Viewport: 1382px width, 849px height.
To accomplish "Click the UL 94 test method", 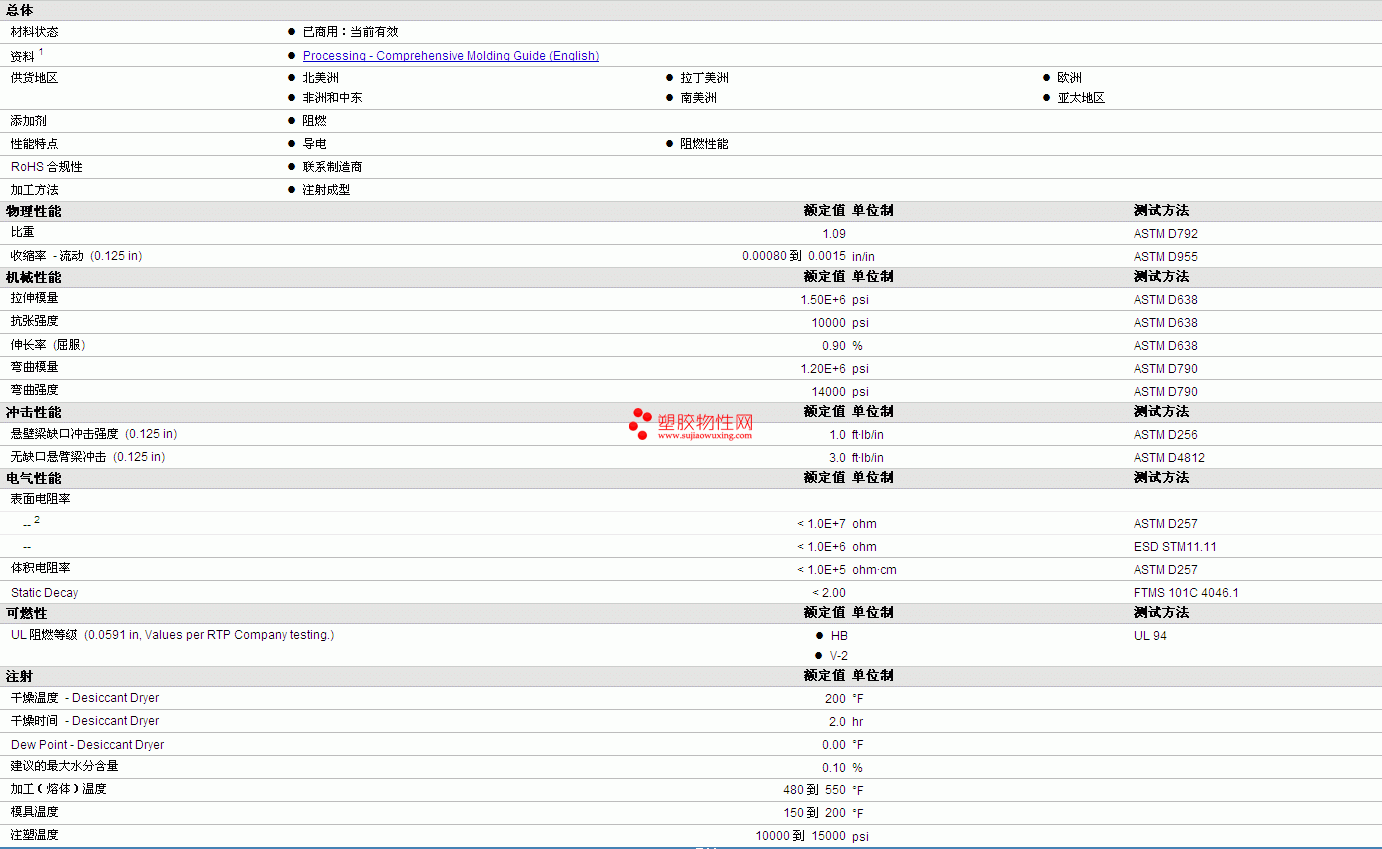I will pos(1150,636).
